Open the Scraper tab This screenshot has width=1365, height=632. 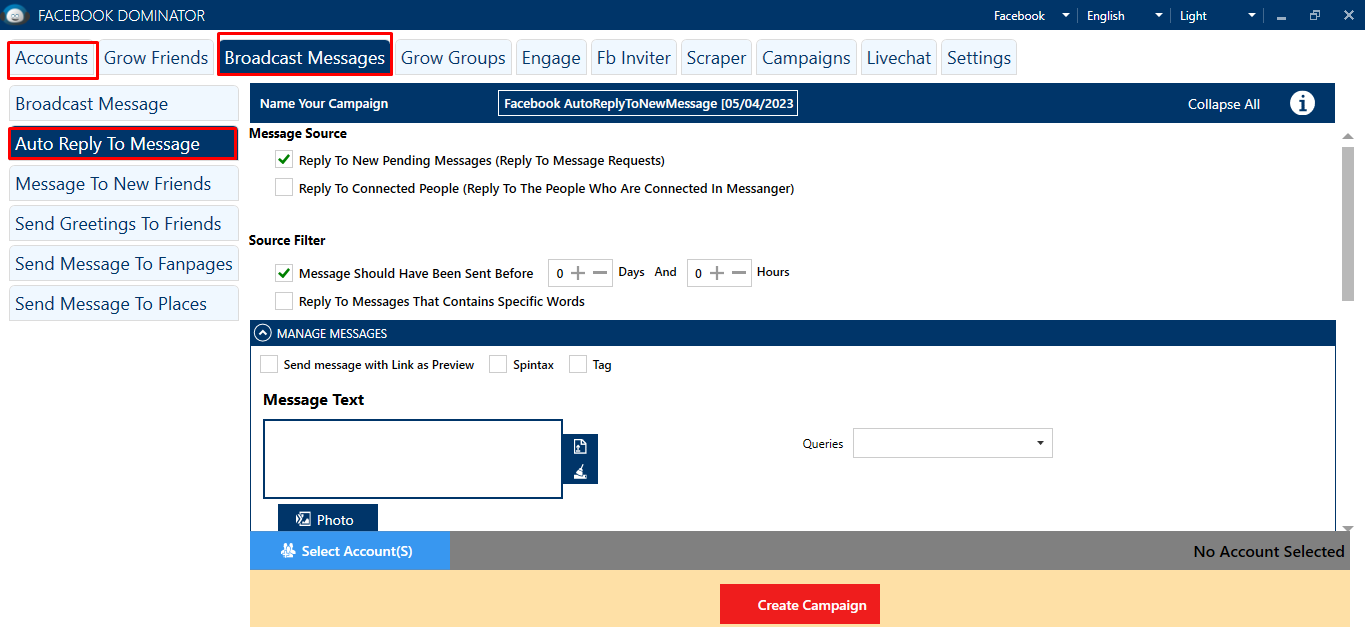(x=716, y=58)
